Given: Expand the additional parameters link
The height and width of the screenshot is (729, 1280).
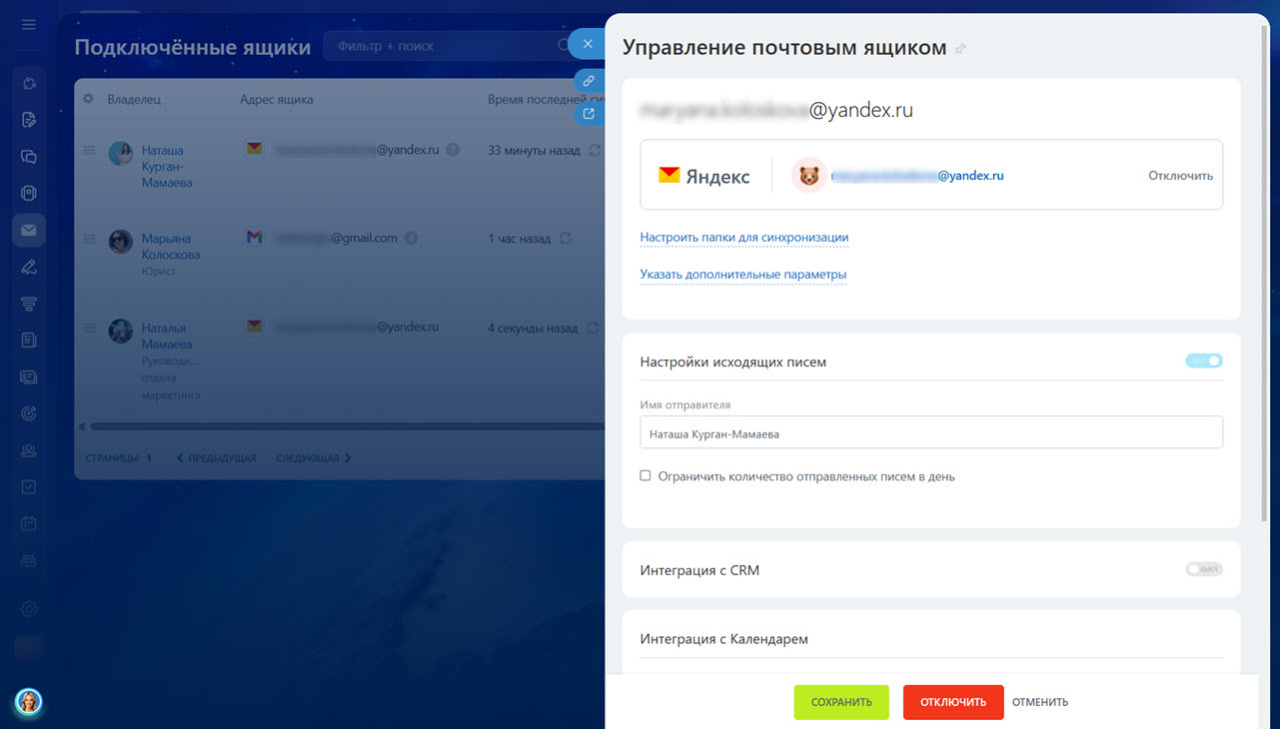Looking at the screenshot, I should (x=743, y=275).
